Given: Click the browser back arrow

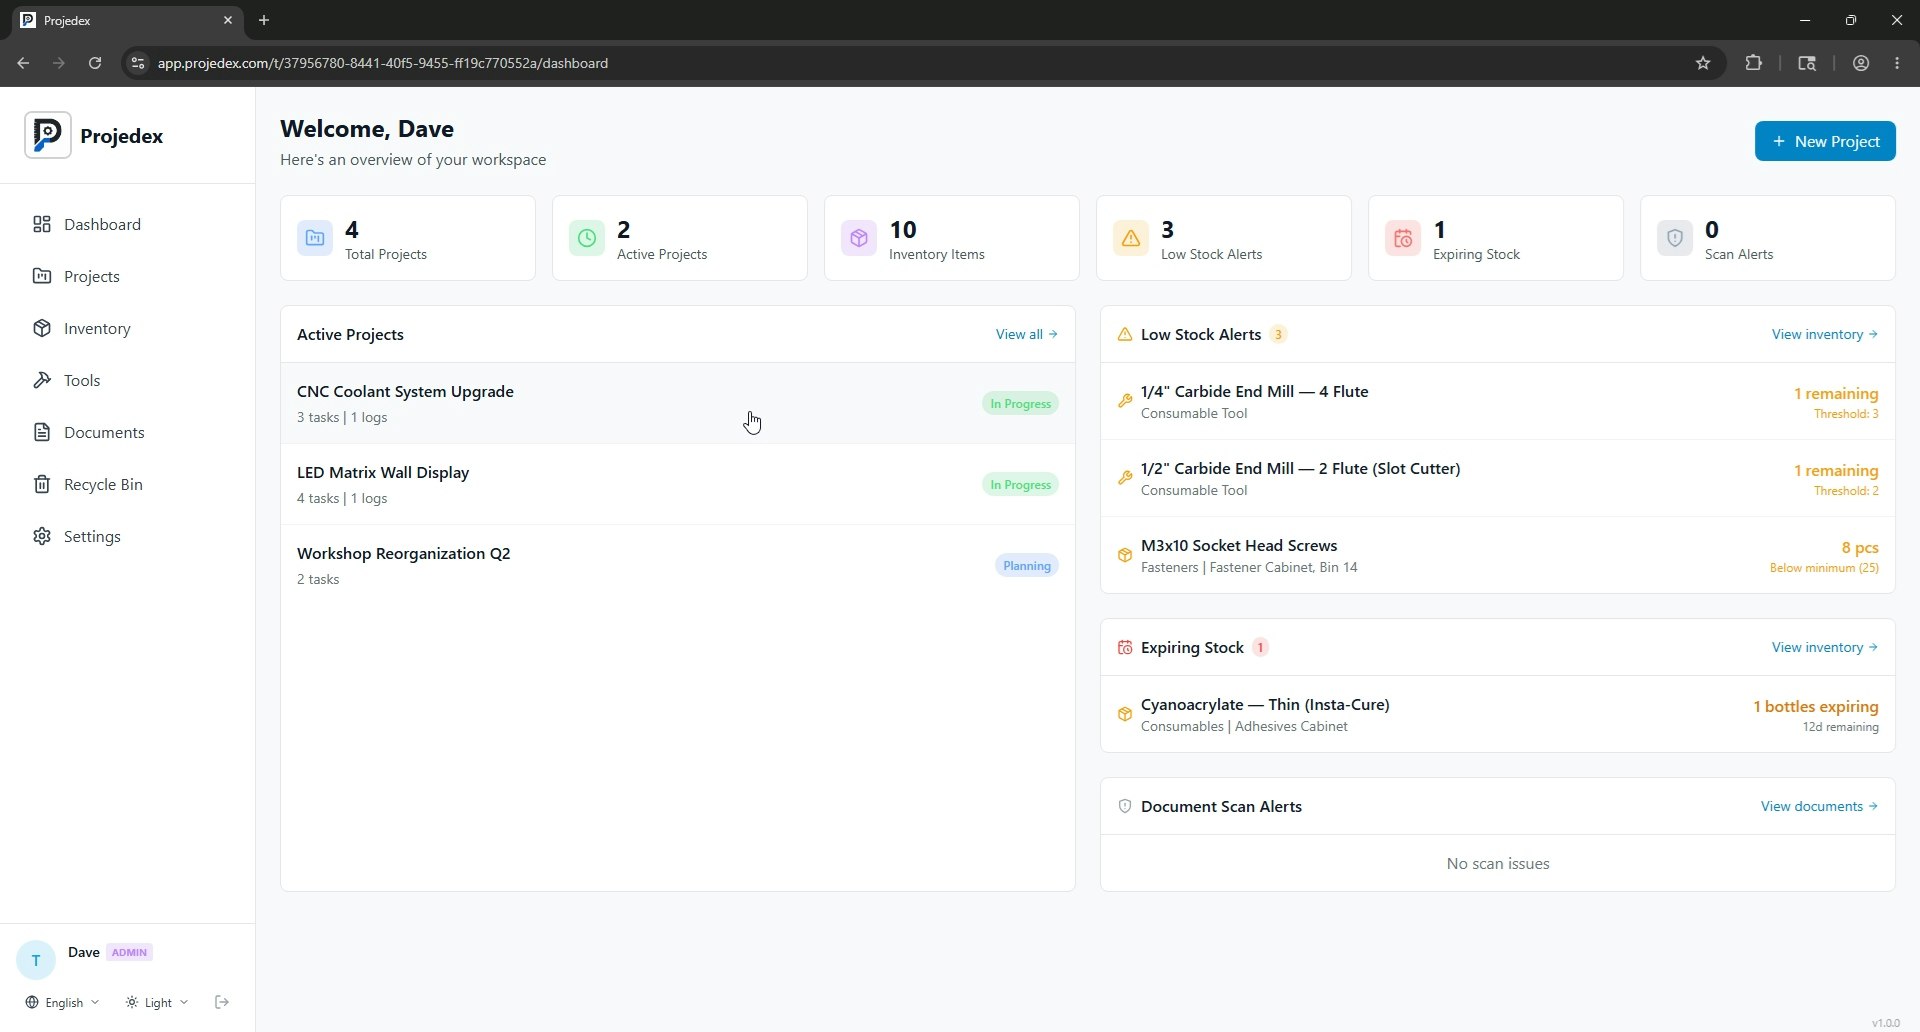Looking at the screenshot, I should tap(23, 63).
